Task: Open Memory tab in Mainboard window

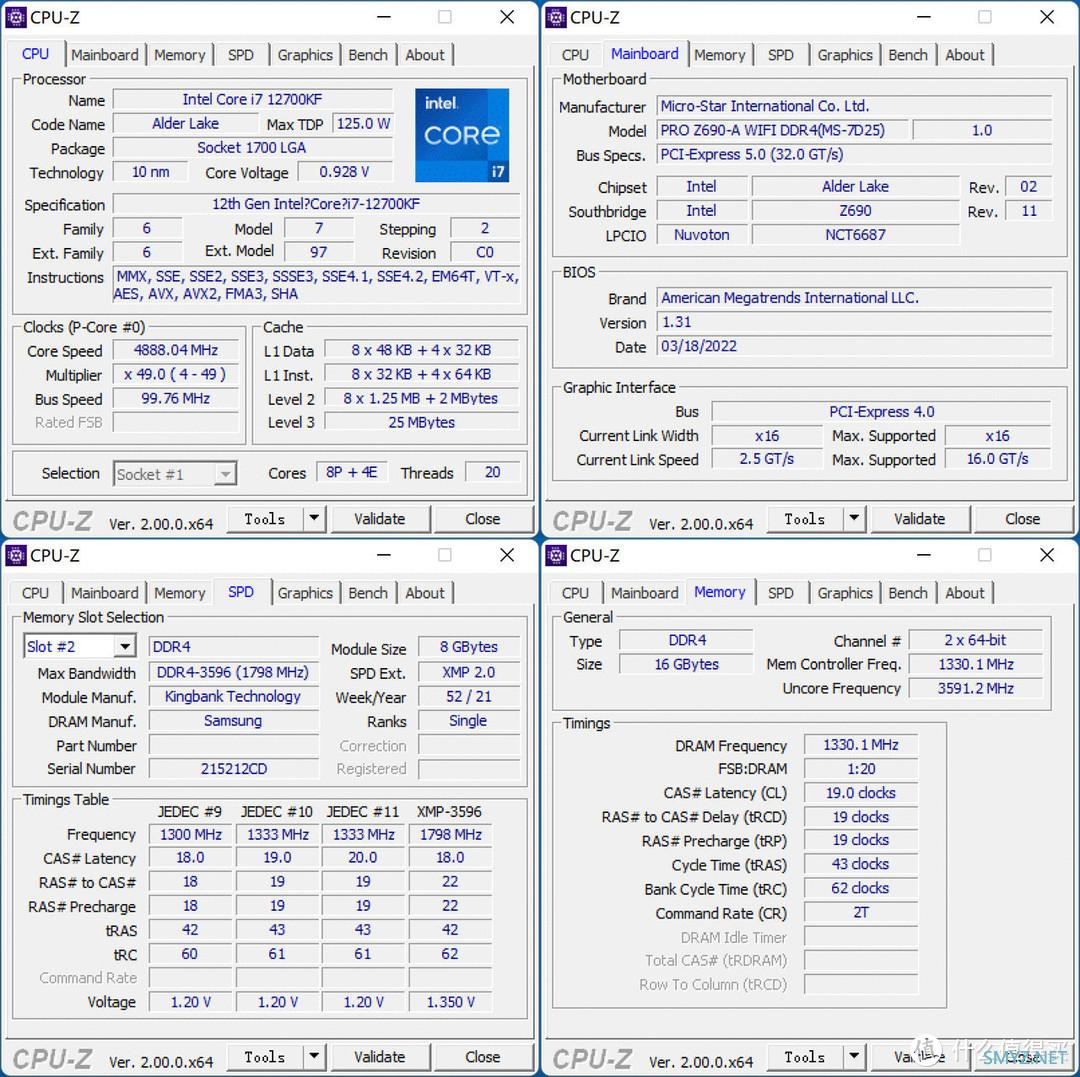Action: click(720, 55)
